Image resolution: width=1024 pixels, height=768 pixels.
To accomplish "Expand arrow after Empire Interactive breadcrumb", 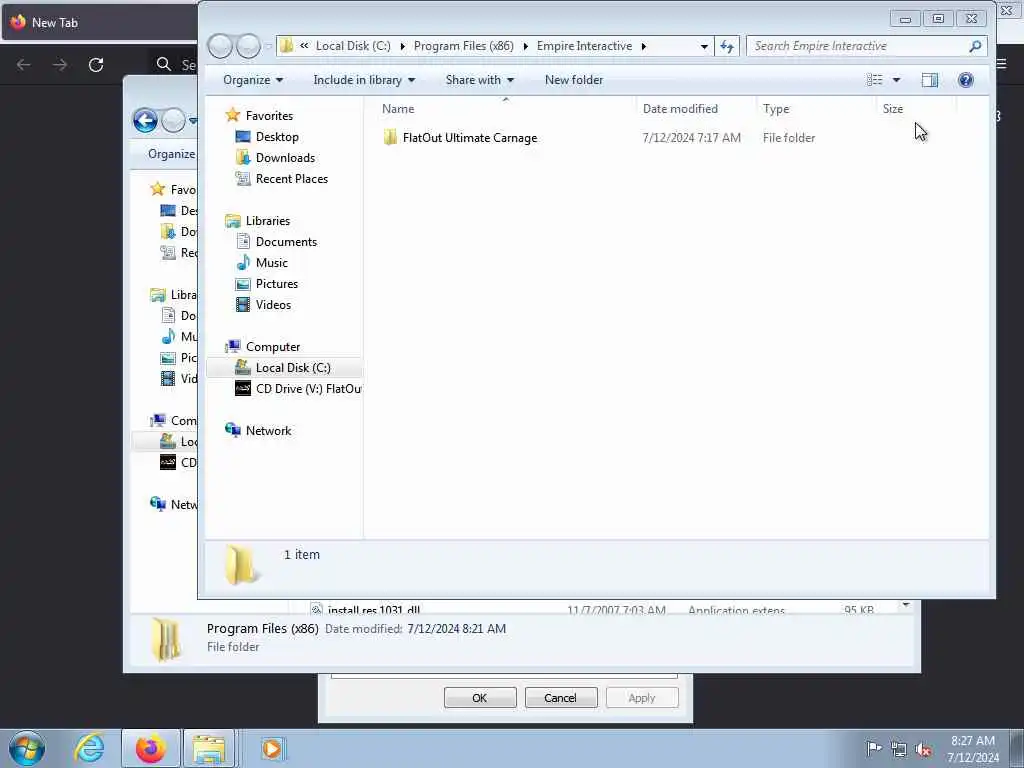I will tap(643, 46).
